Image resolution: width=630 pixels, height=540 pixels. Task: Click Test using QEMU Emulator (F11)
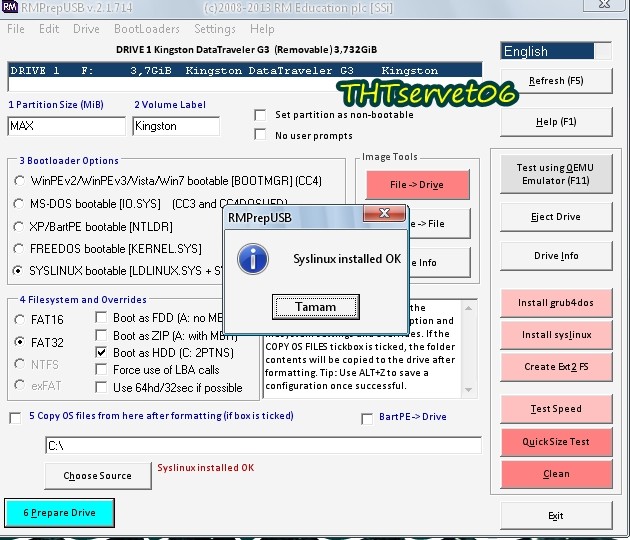click(556, 174)
